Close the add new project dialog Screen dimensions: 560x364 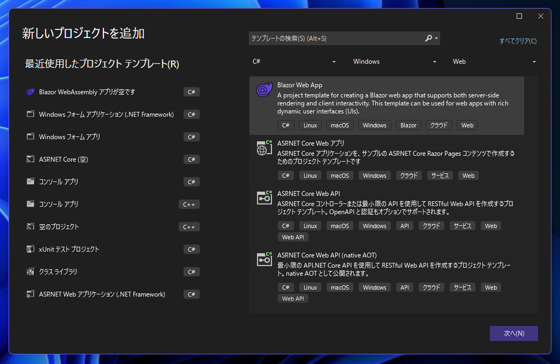(x=540, y=16)
